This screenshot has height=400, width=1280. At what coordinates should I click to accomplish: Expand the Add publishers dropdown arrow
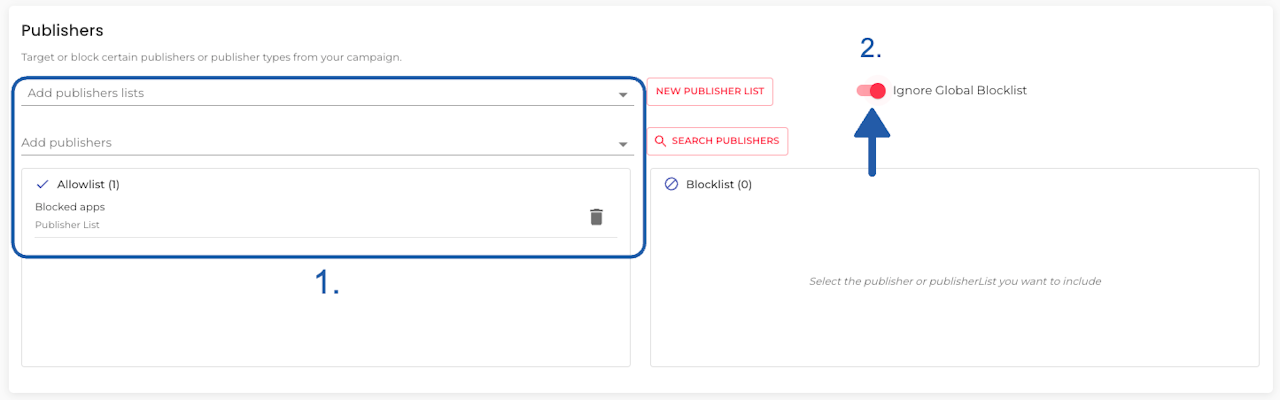click(x=625, y=144)
